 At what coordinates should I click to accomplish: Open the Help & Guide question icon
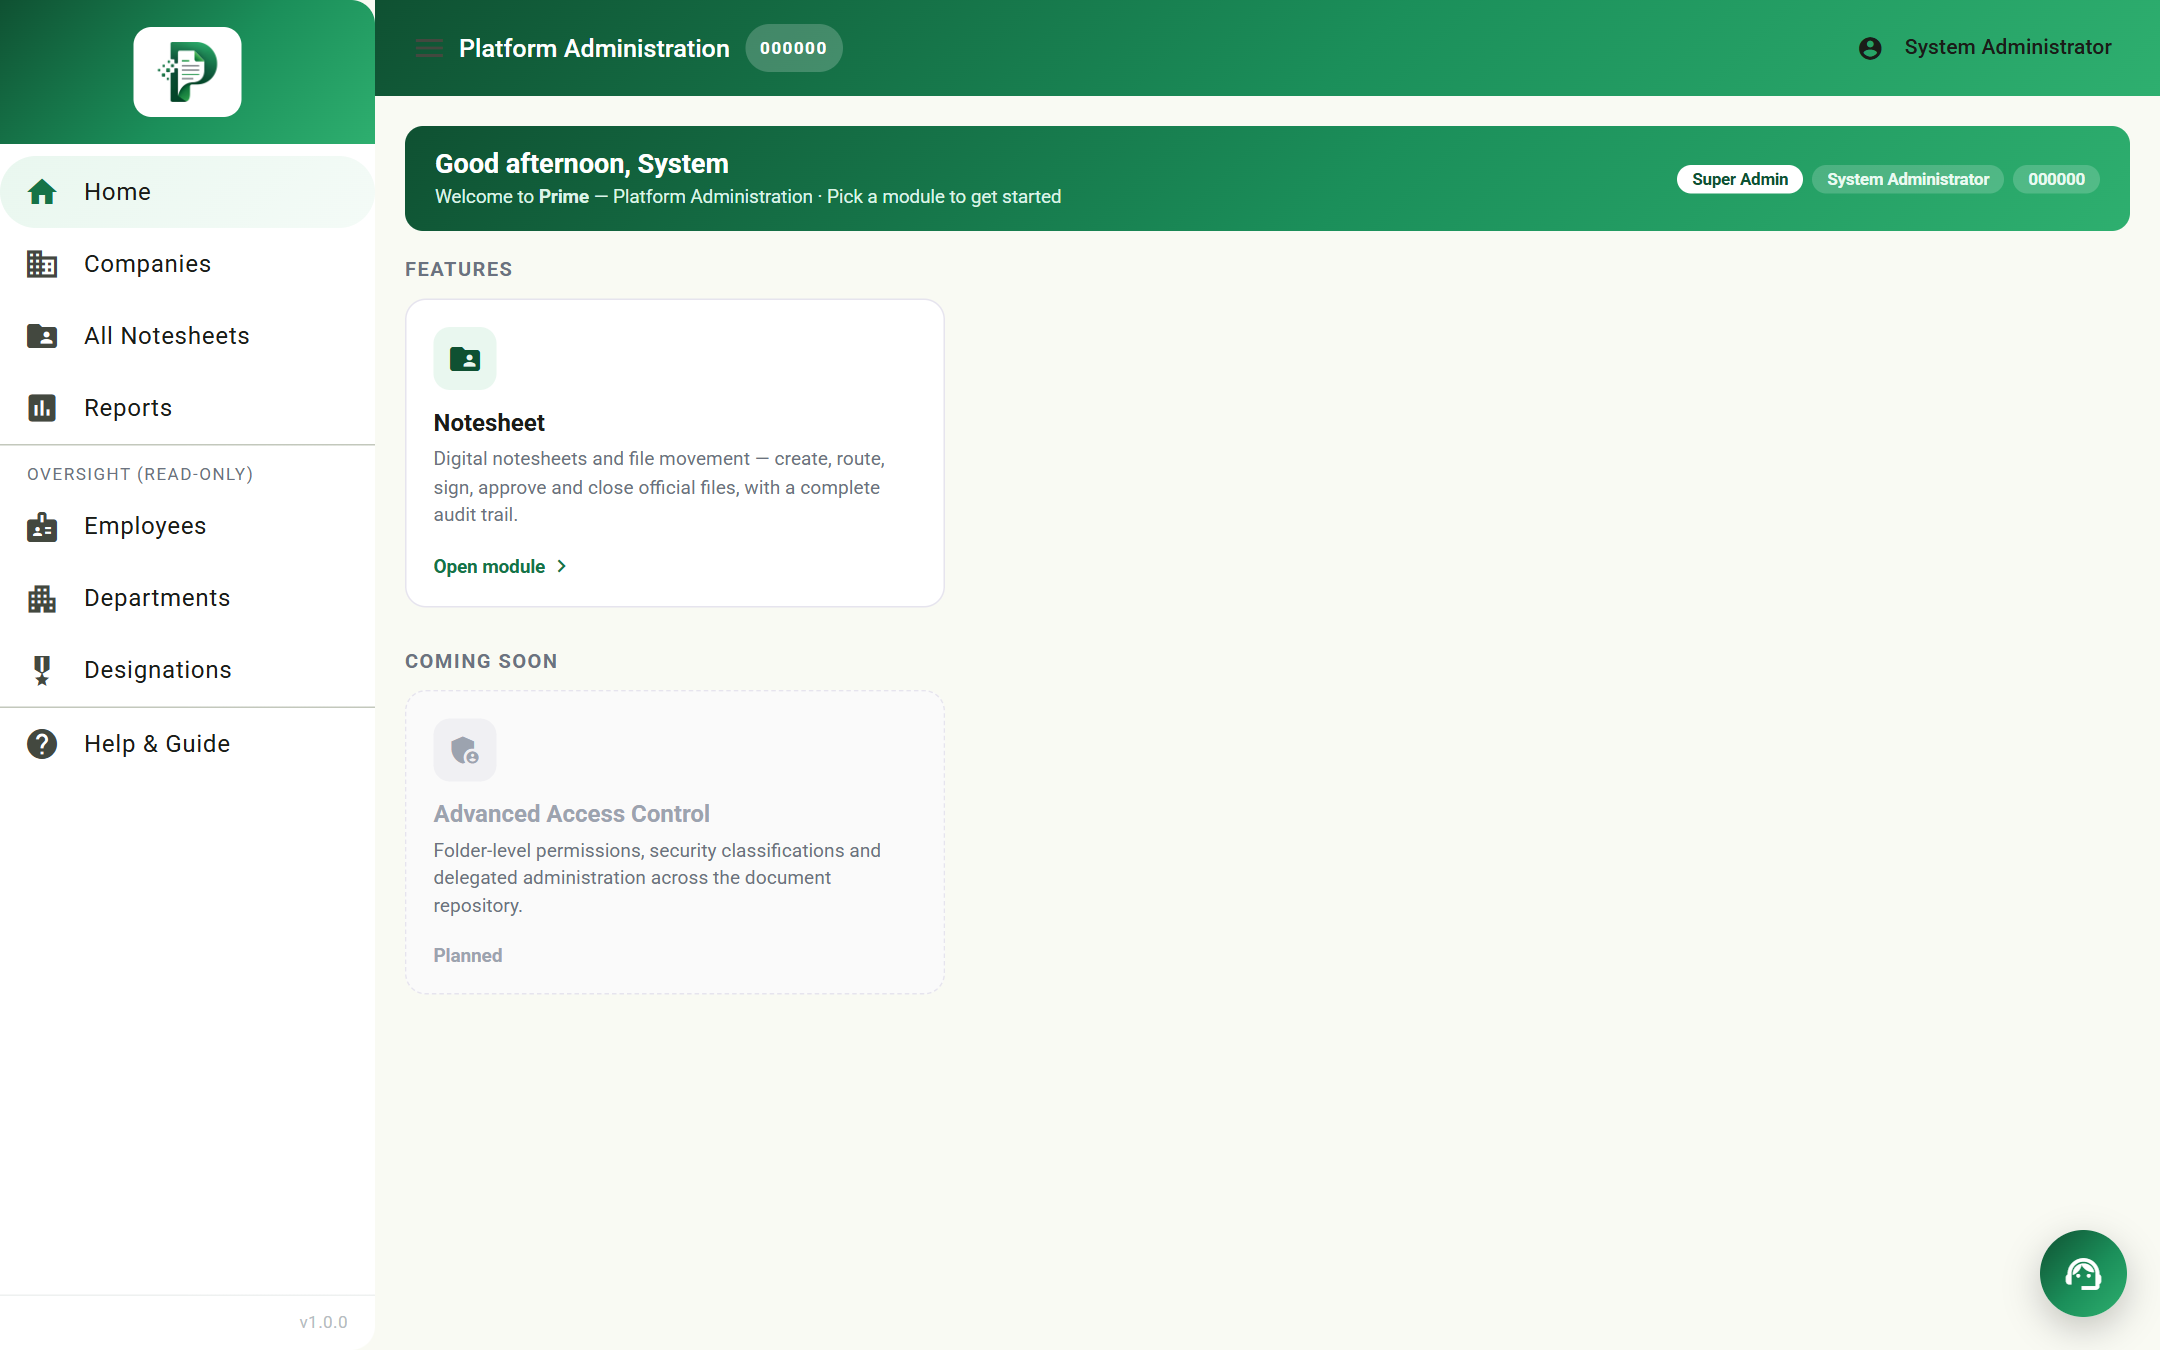point(42,744)
